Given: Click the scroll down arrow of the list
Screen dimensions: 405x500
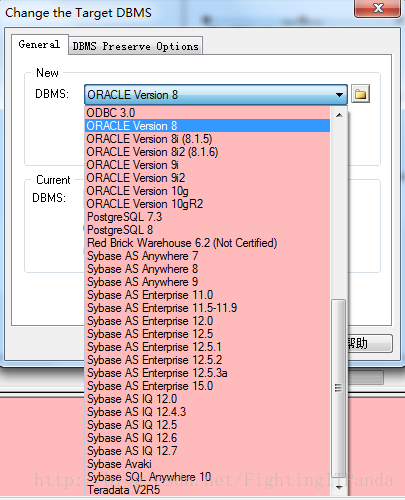Looking at the screenshot, I should coord(339,487).
